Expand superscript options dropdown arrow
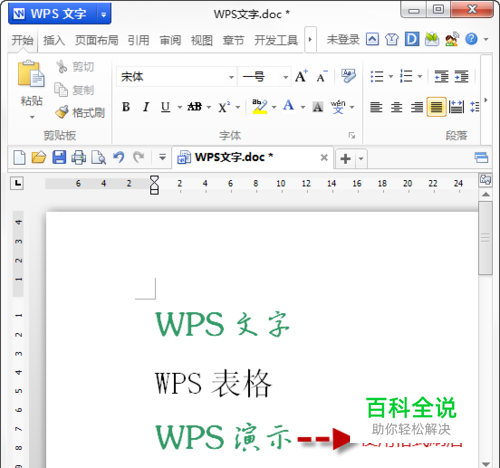500x468 pixels. pos(238,107)
